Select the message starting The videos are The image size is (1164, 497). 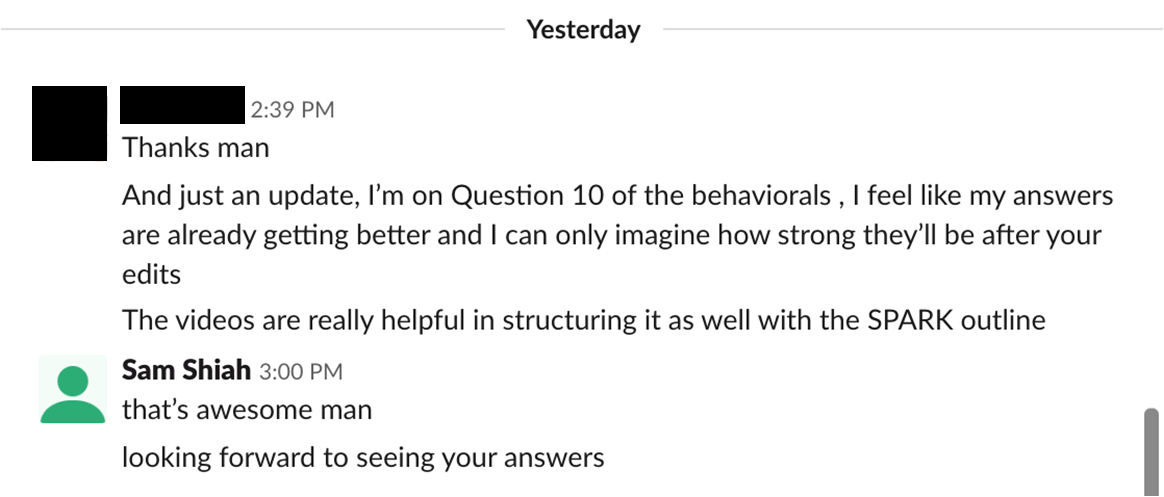583,320
